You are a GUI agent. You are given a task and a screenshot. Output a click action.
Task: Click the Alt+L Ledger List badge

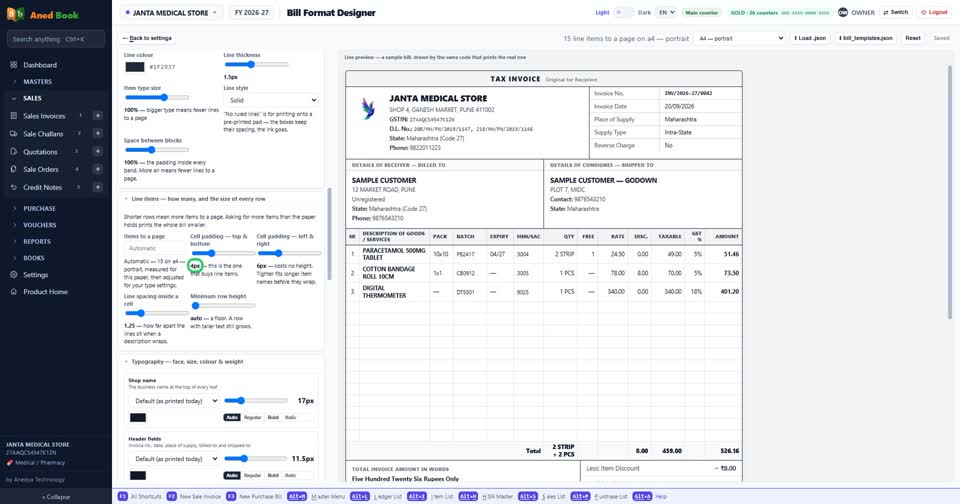360,497
